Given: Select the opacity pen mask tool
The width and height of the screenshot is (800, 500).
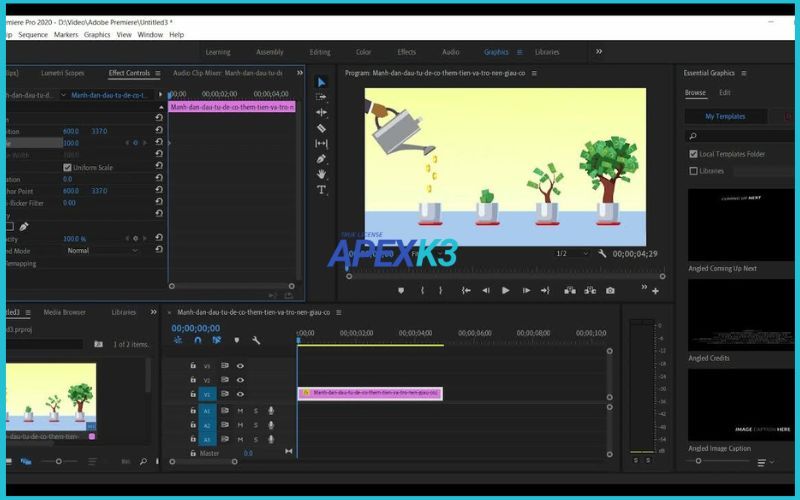Looking at the screenshot, I should click(x=23, y=226).
